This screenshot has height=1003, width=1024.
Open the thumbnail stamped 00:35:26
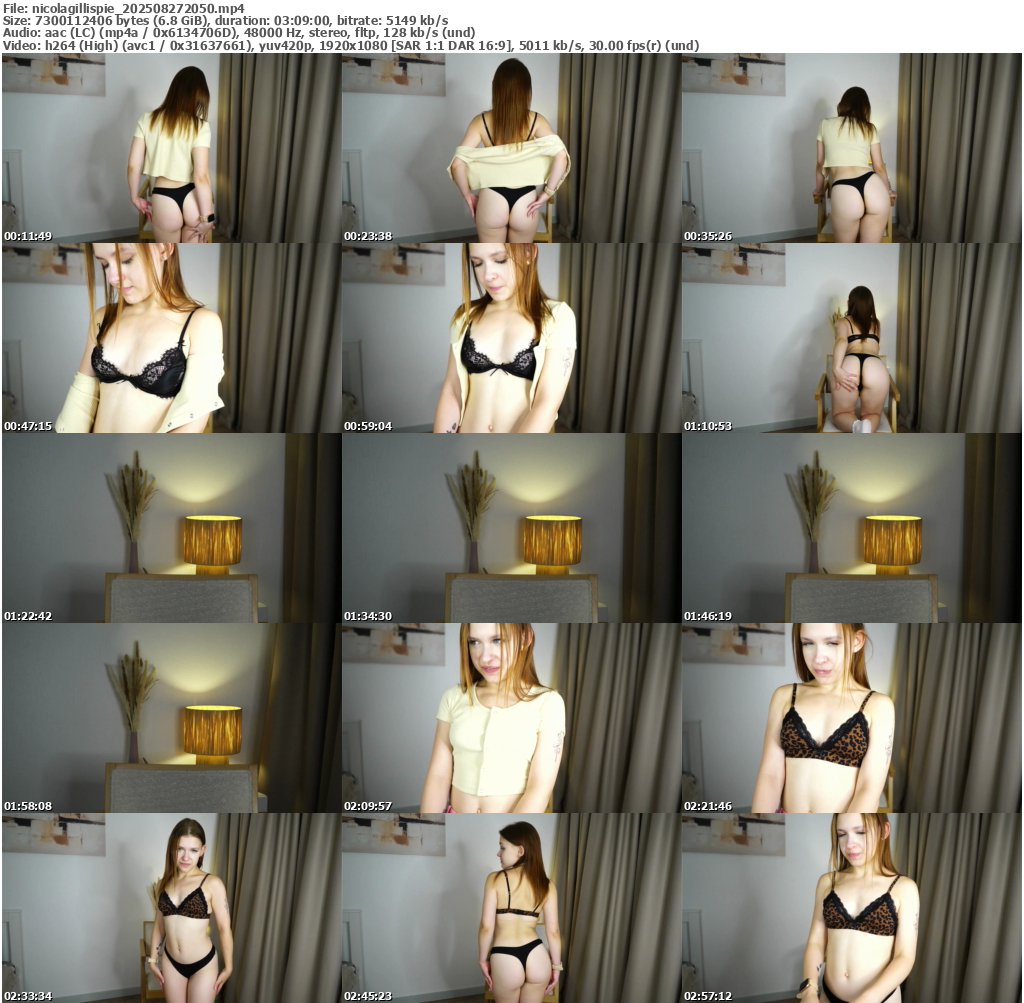click(x=852, y=148)
